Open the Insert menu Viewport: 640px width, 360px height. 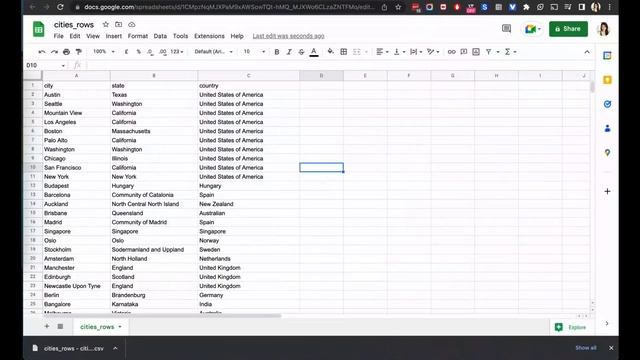click(113, 36)
